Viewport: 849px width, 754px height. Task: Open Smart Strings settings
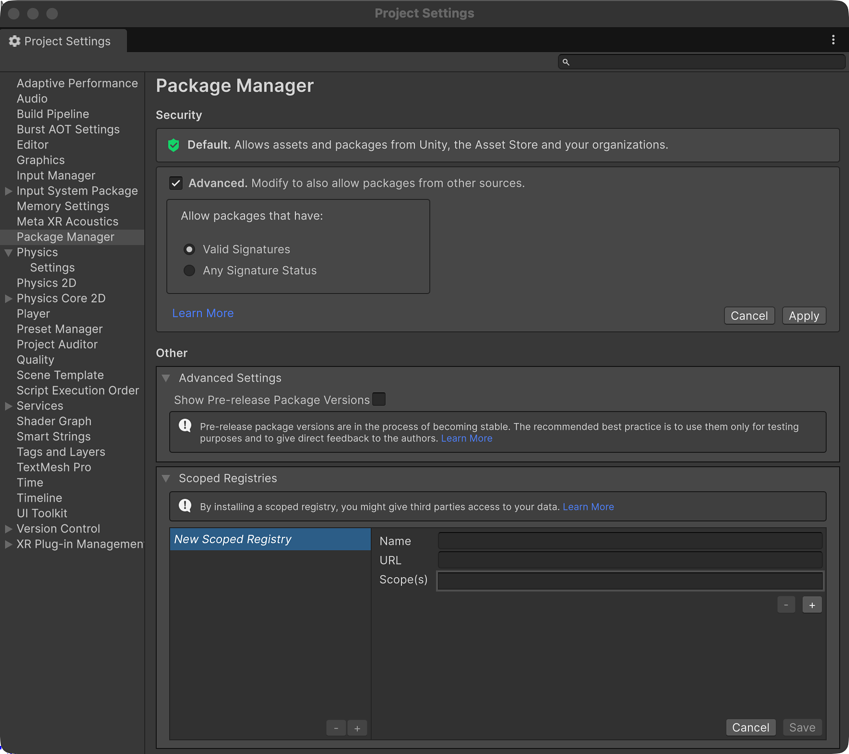(53, 436)
